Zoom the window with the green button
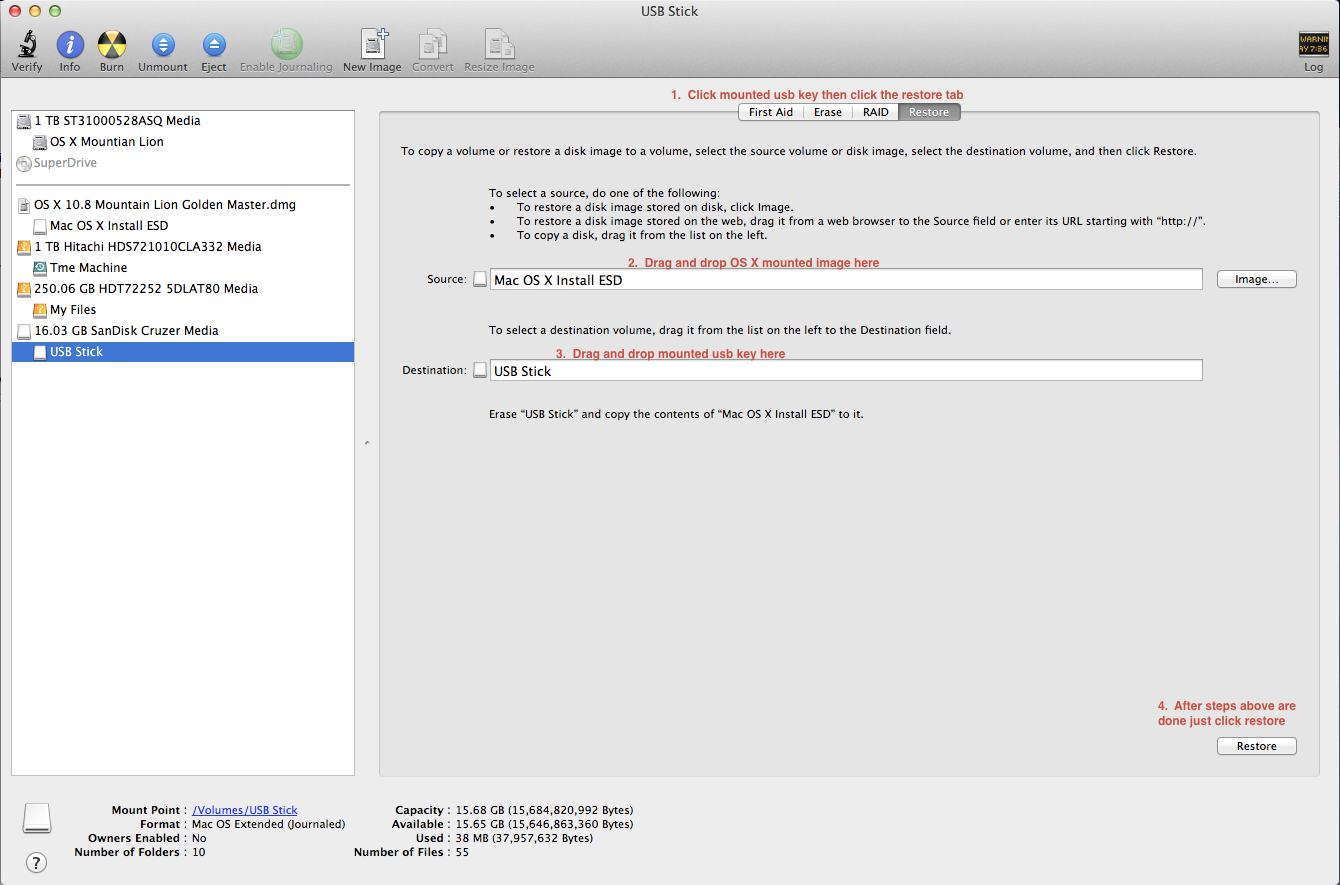1340x885 pixels. pos(54,10)
